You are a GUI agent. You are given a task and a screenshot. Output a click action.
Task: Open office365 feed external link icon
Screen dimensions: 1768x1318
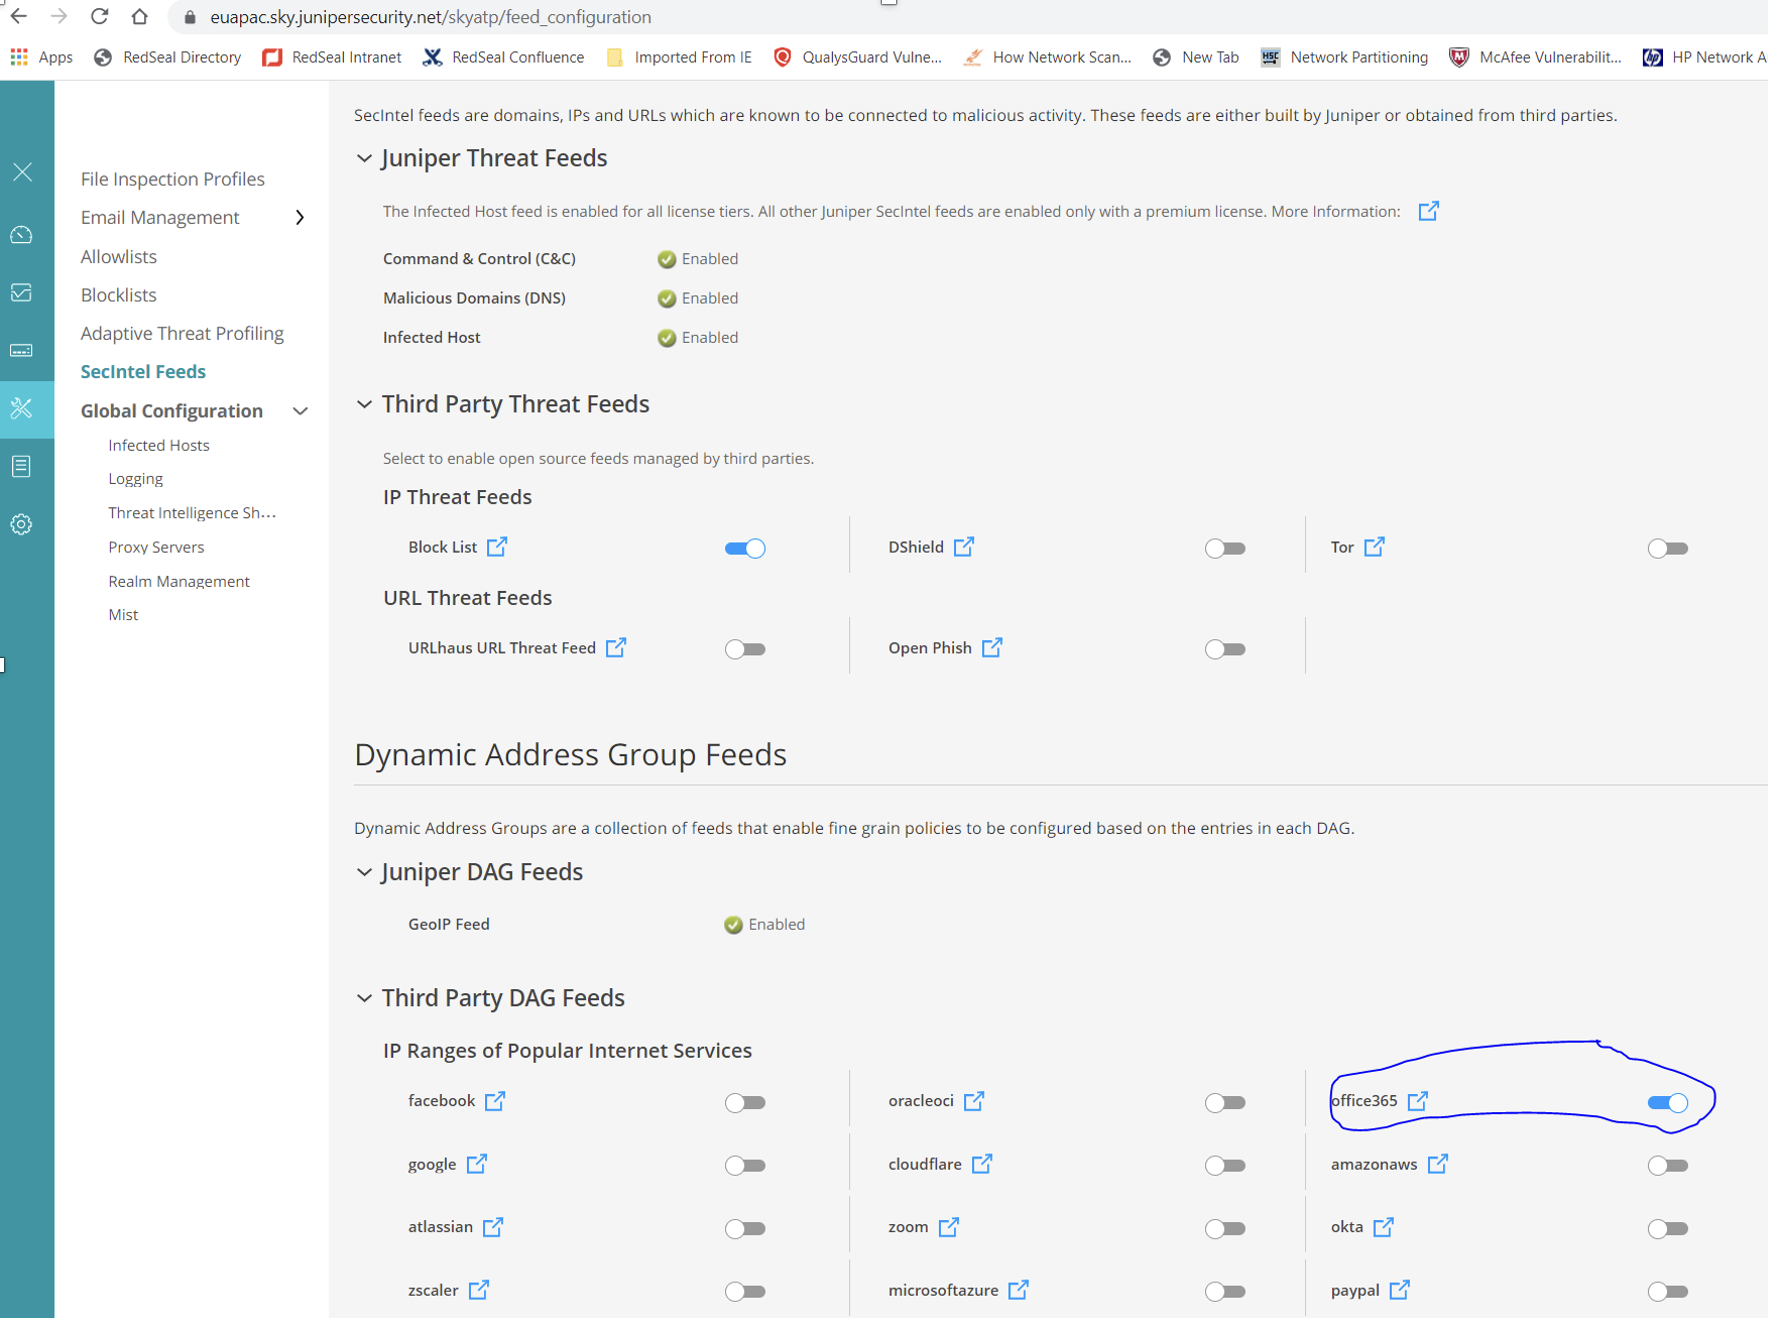click(1418, 1100)
